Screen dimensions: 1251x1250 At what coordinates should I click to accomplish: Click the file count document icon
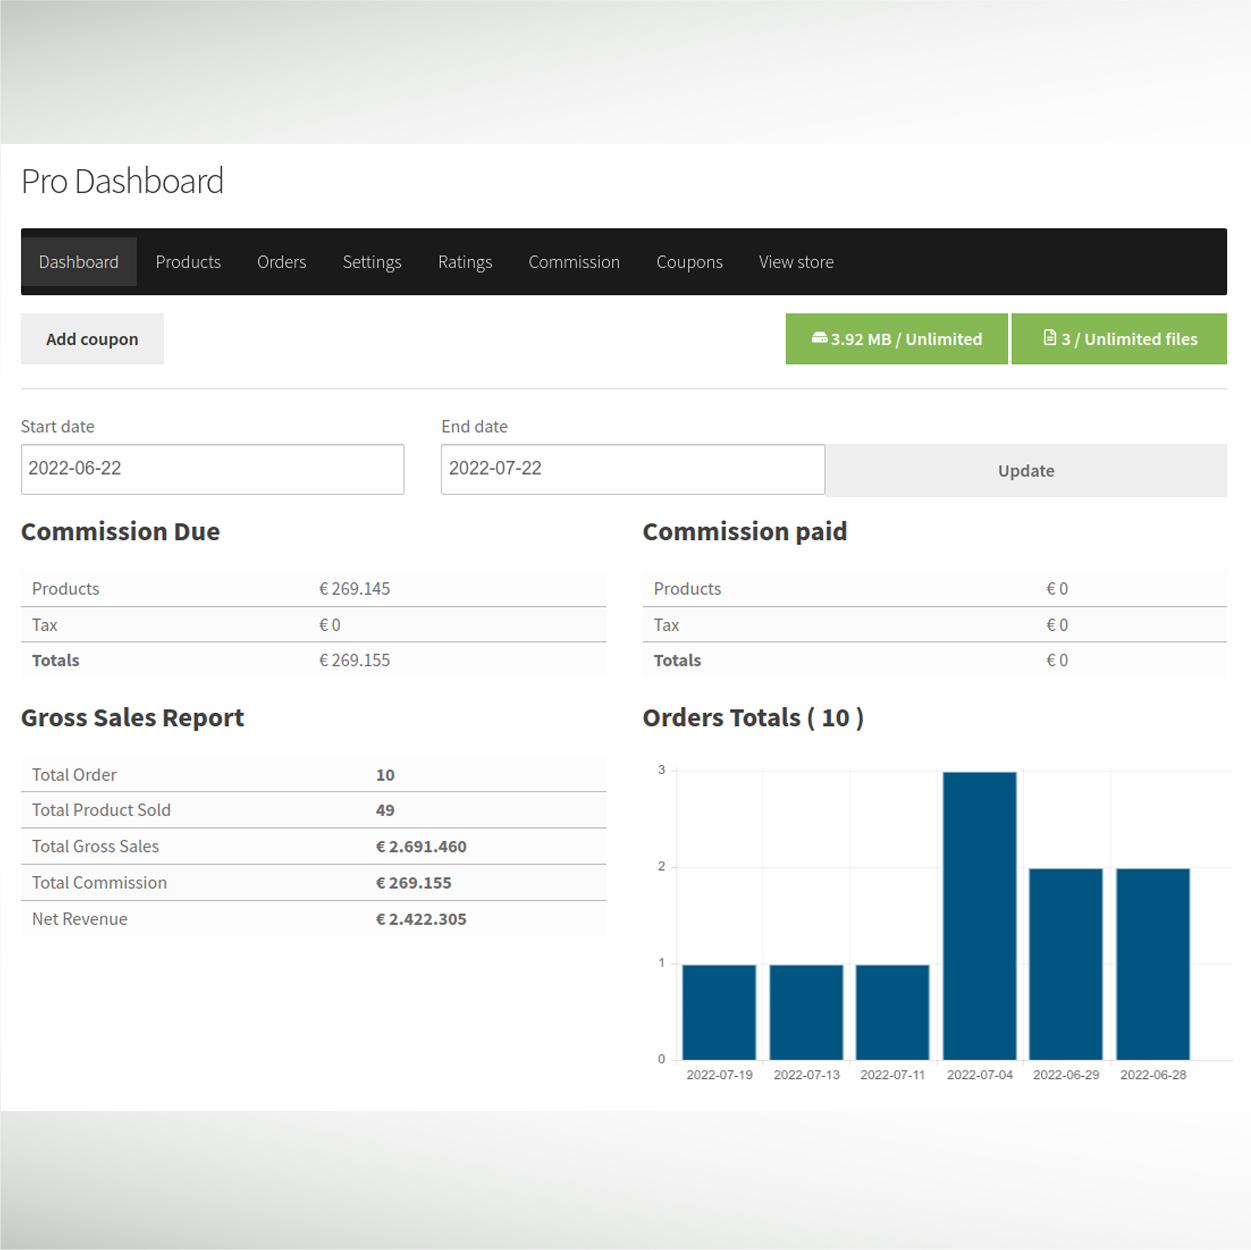pyautogui.click(x=1049, y=338)
